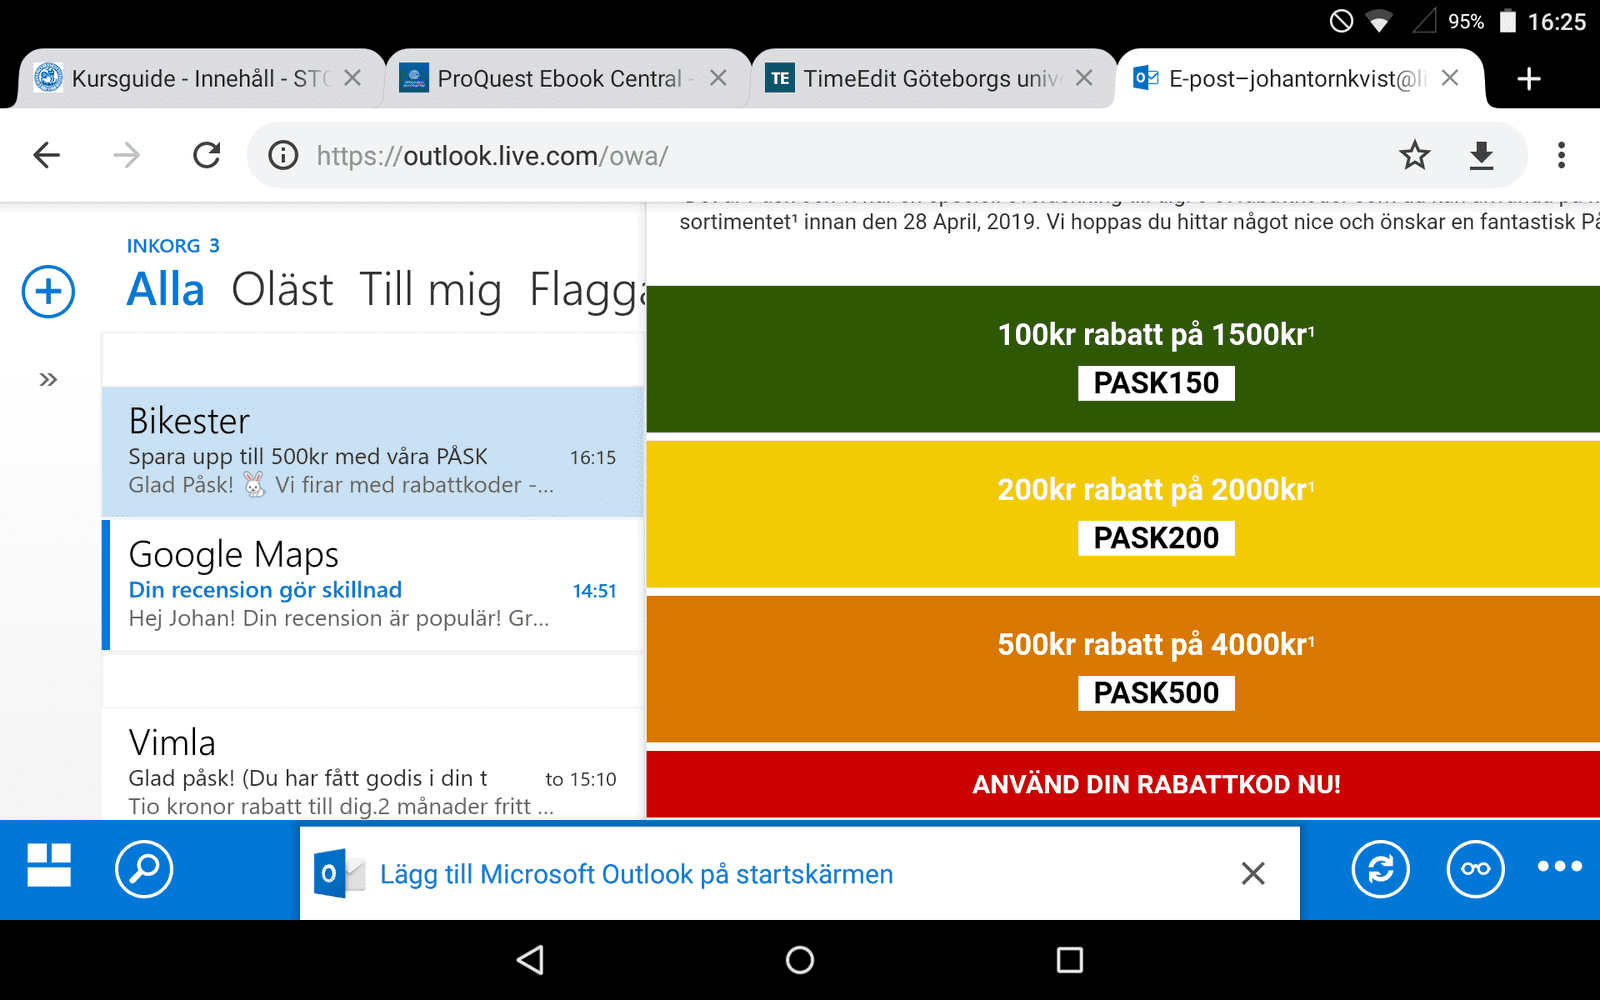
Task: Show only Oläst messages
Action: click(x=282, y=290)
